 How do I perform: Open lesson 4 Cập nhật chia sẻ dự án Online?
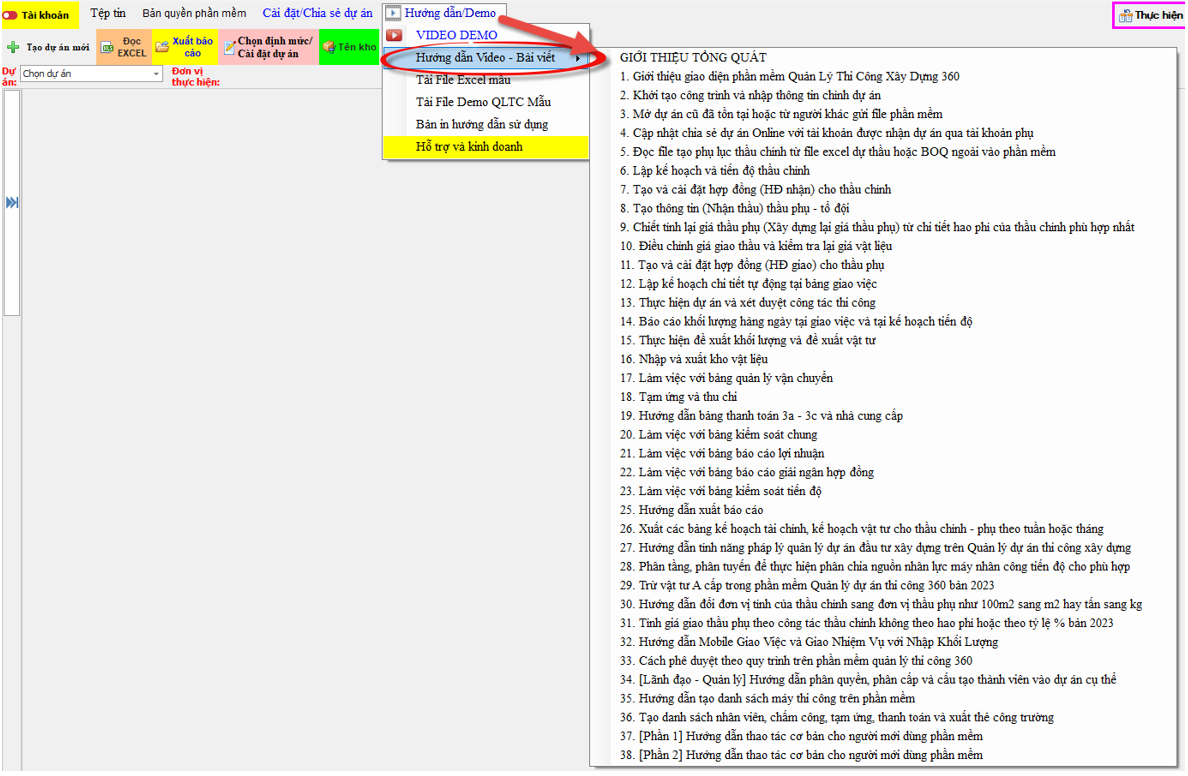tap(827, 133)
